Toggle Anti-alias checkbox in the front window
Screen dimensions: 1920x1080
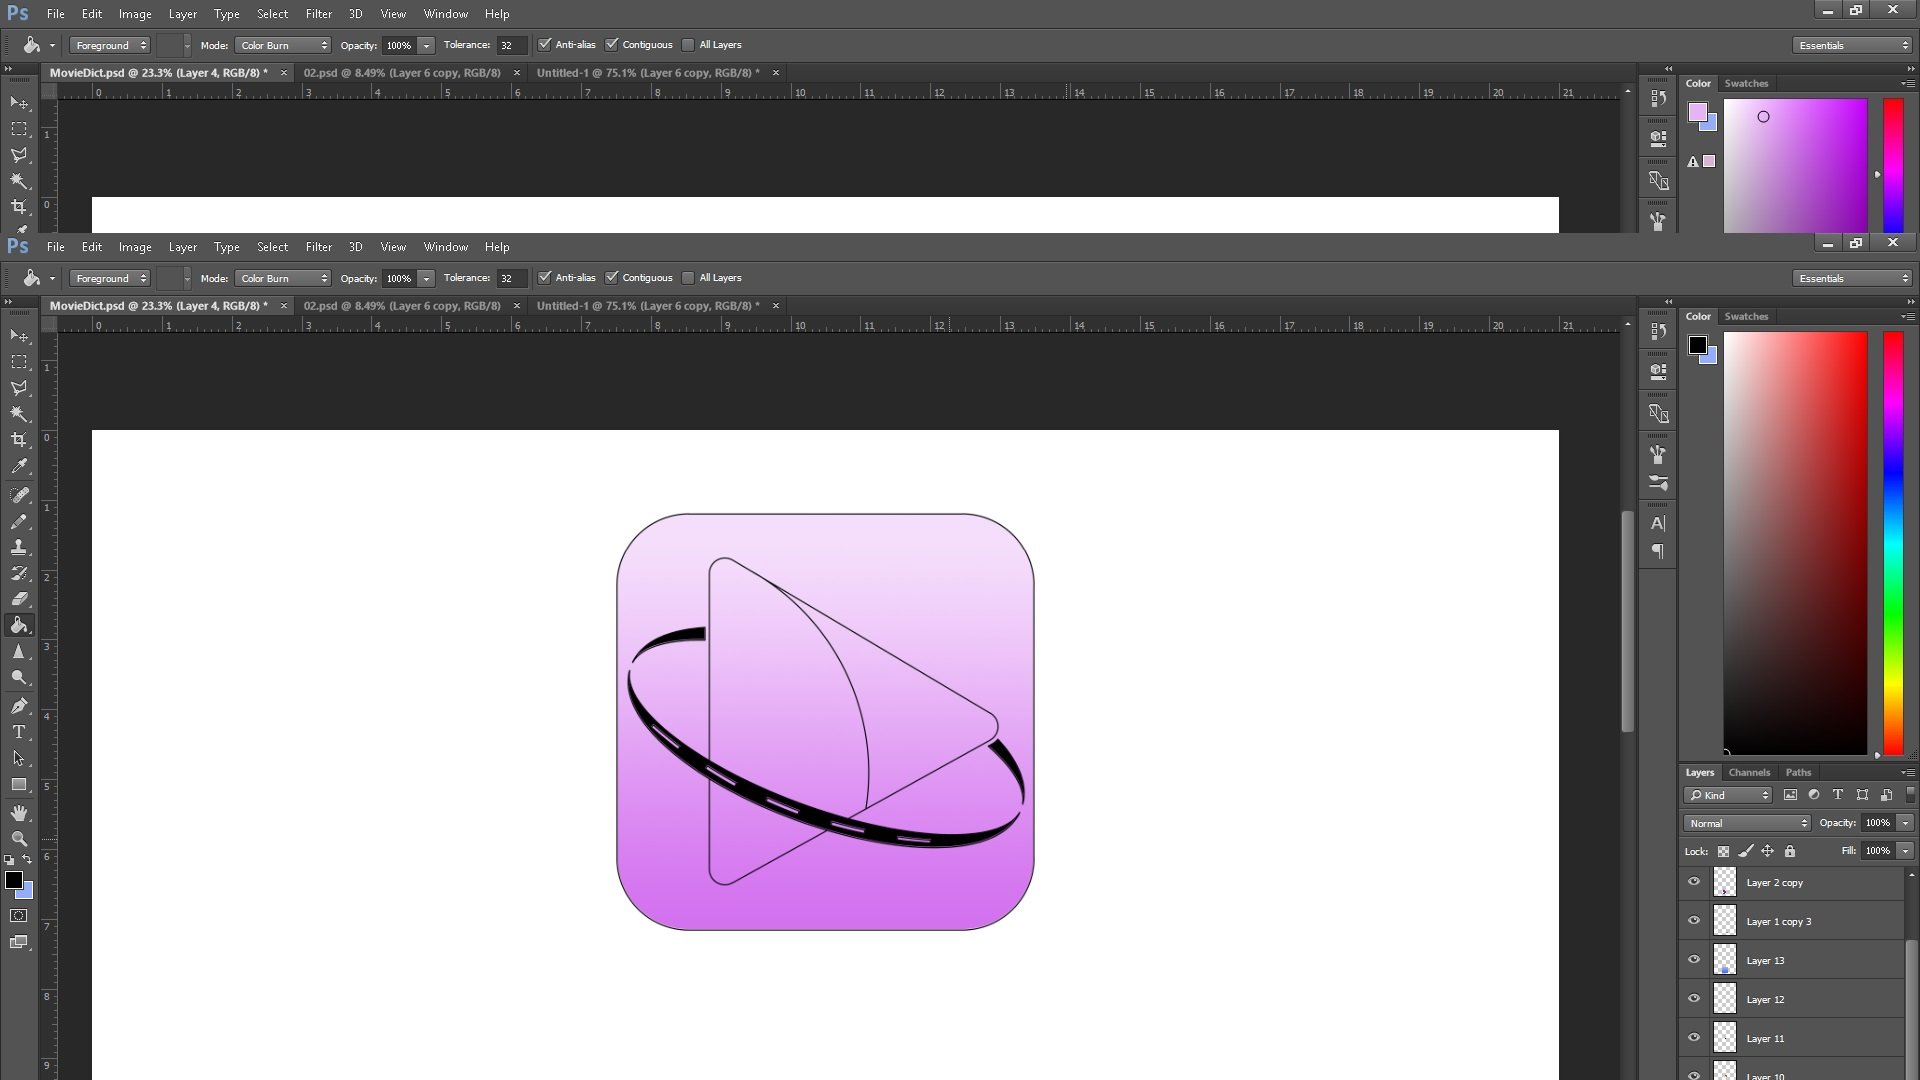pyautogui.click(x=545, y=278)
